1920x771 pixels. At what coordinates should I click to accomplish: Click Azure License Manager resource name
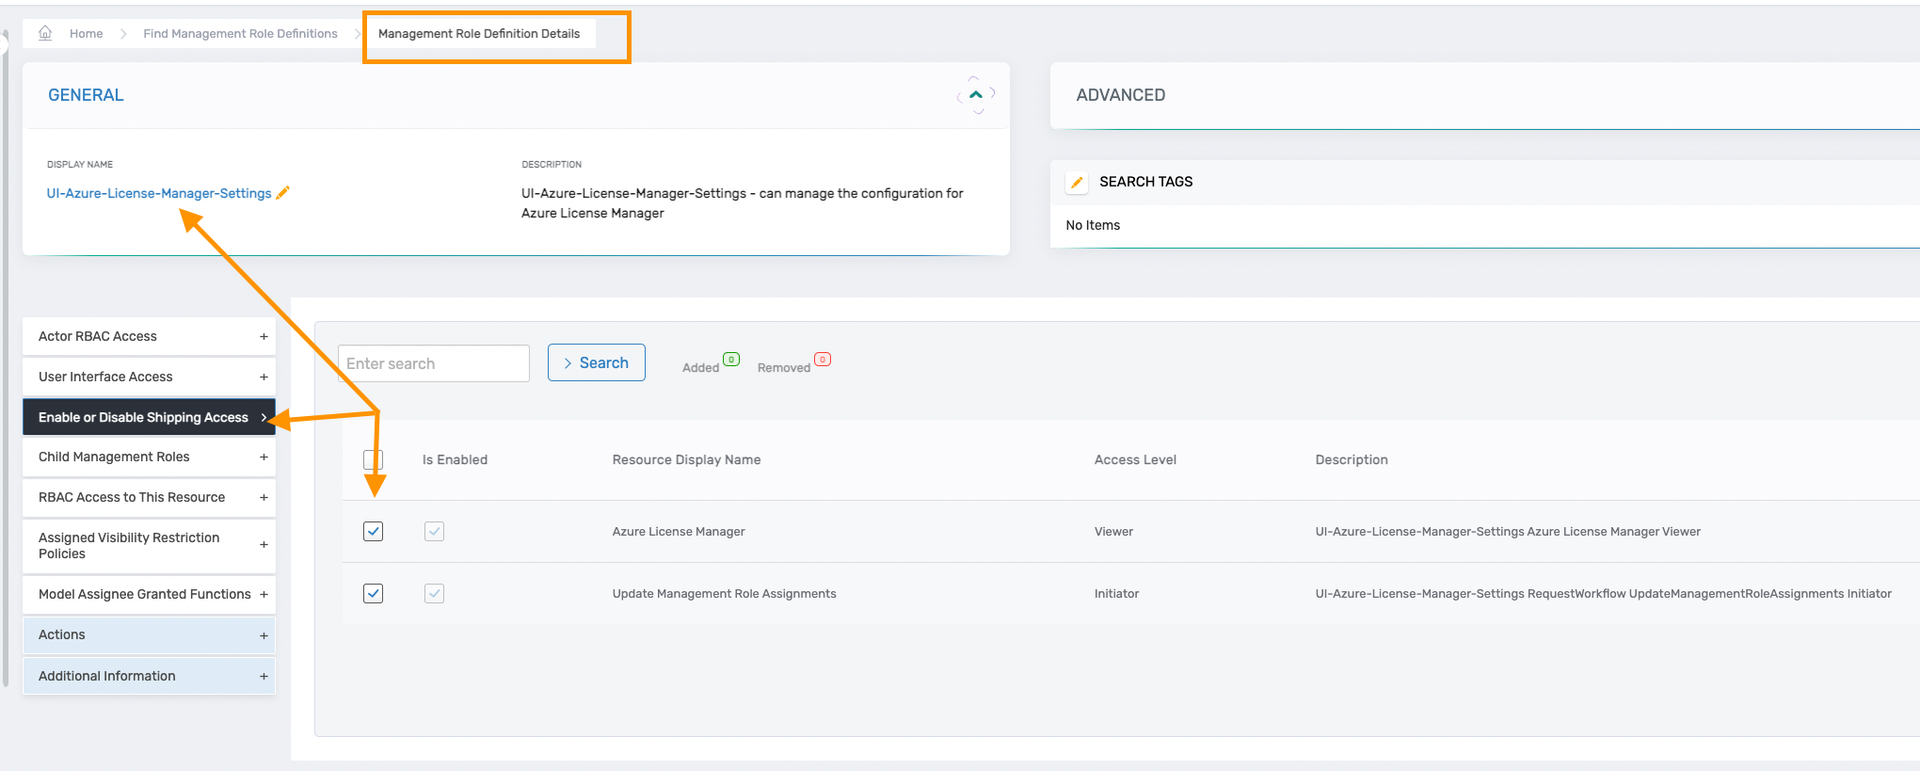[x=678, y=531]
